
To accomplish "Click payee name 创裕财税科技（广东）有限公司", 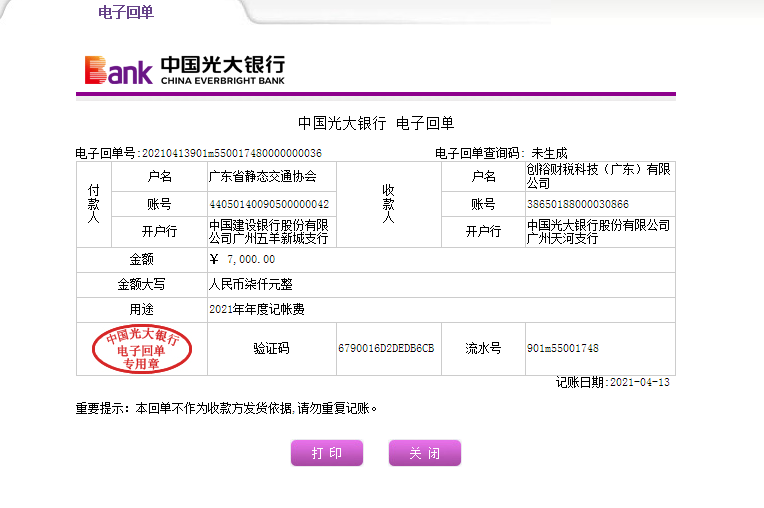I will [599, 176].
